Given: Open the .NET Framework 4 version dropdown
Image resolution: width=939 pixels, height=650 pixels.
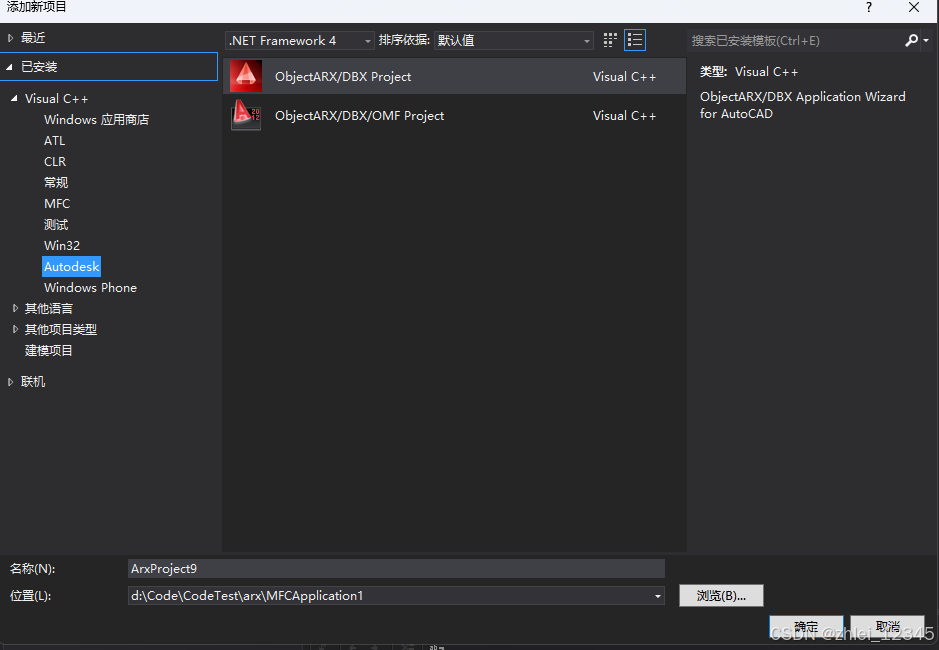Looking at the screenshot, I should pyautogui.click(x=300, y=40).
